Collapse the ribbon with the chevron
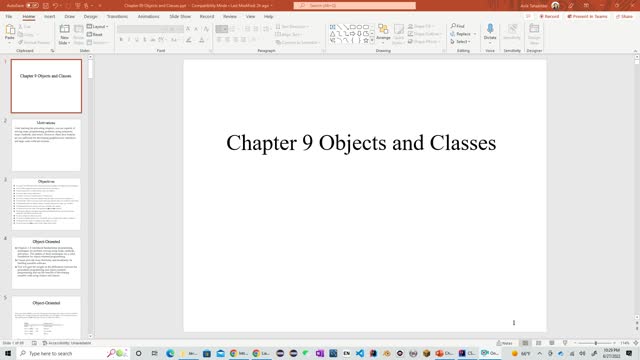The height and width of the screenshot is (360, 640). click(635, 51)
